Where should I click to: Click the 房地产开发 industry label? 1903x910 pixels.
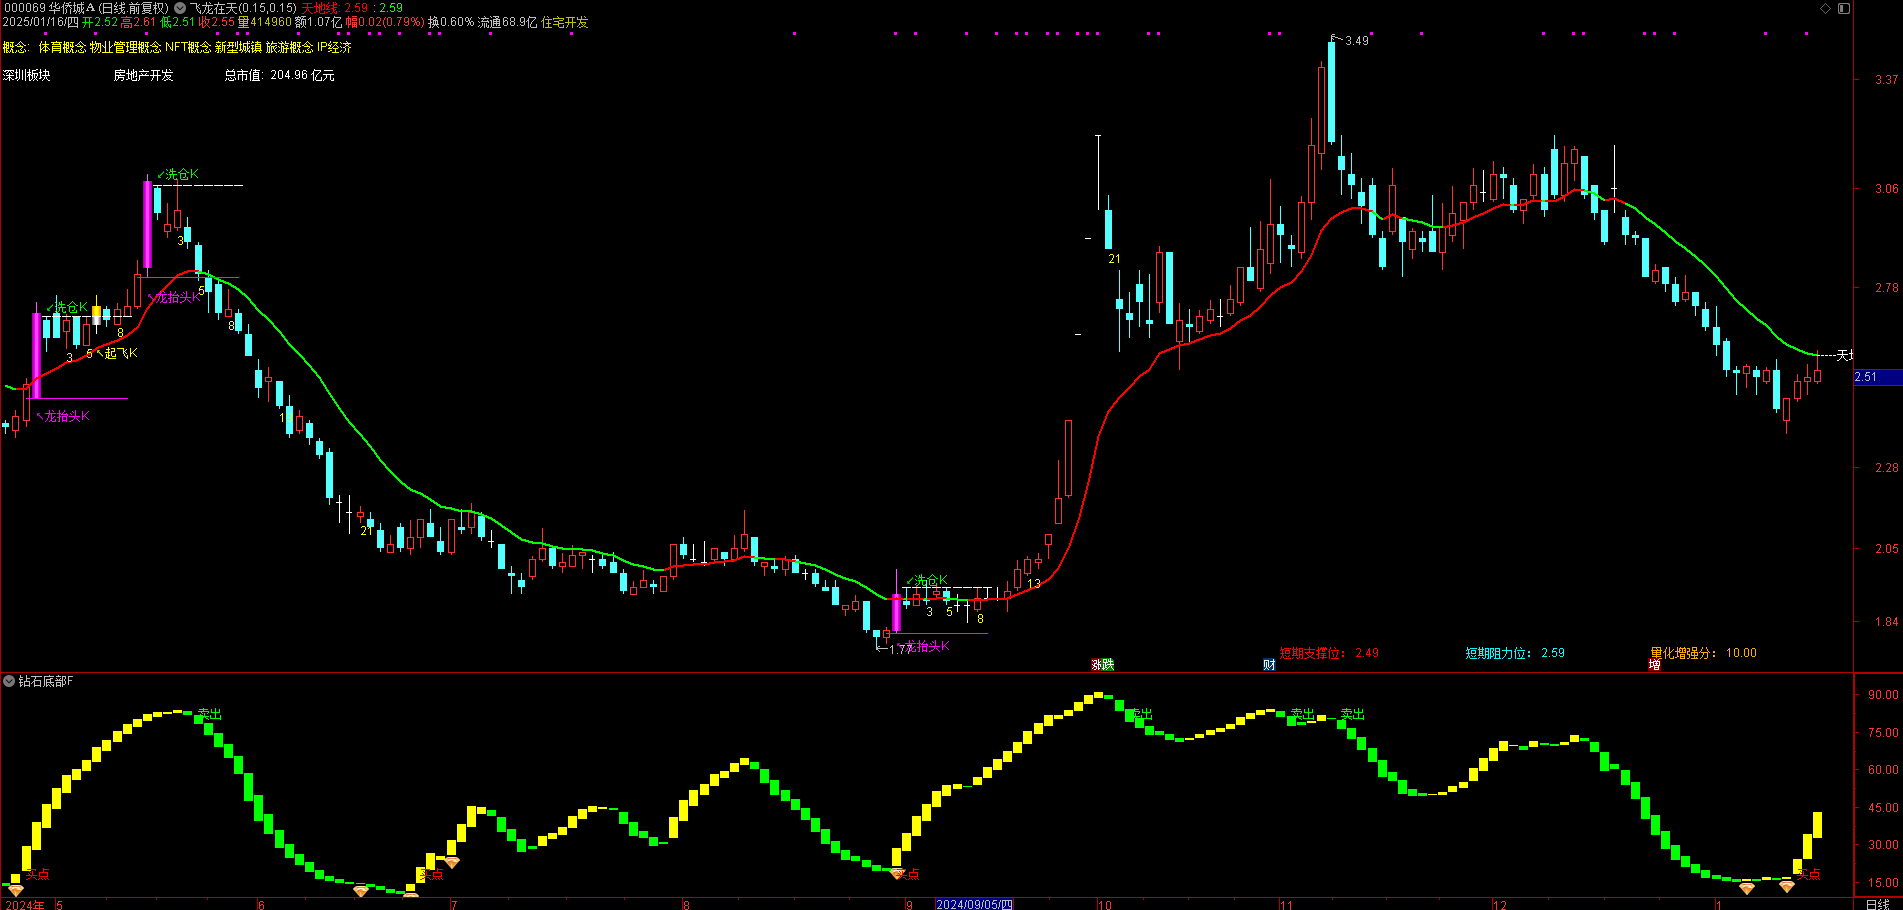tap(143, 75)
